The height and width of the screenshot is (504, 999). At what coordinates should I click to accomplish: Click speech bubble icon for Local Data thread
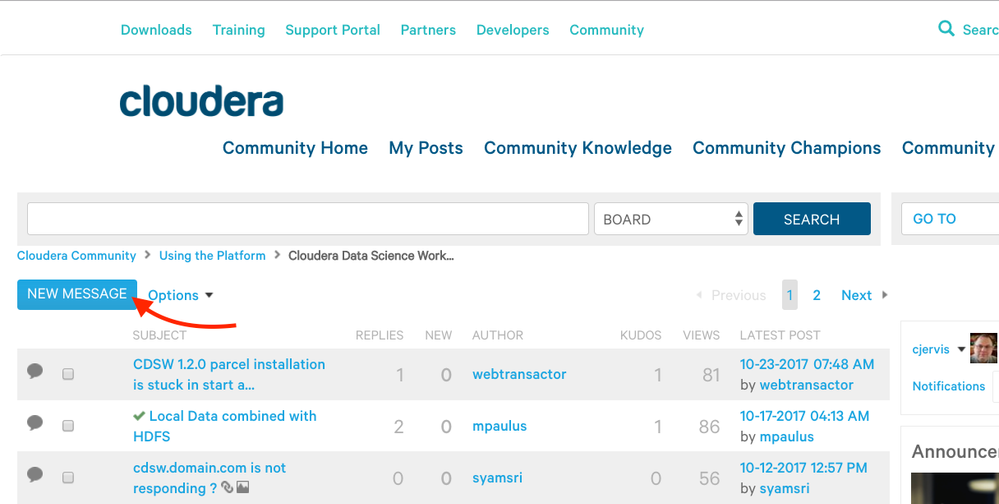coord(35,424)
